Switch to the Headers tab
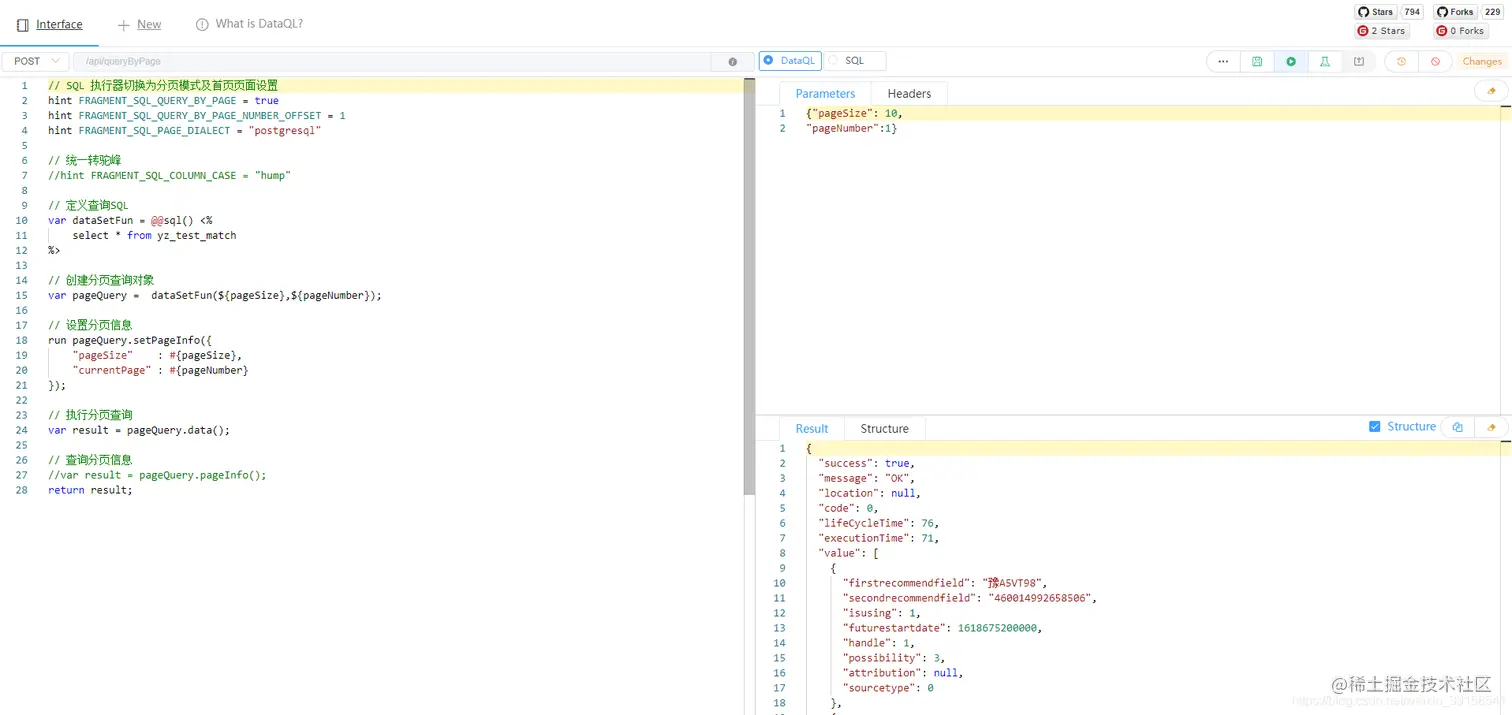The width and height of the screenshot is (1512, 715). pyautogui.click(x=908, y=93)
